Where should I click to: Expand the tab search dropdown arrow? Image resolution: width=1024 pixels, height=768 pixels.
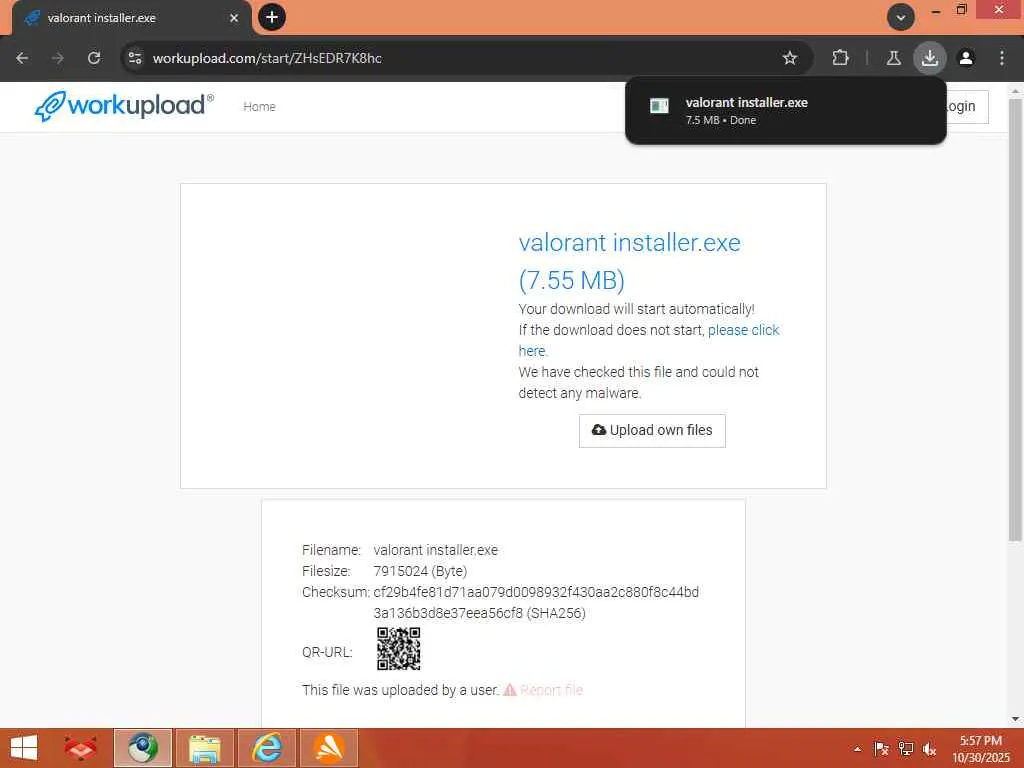tap(901, 18)
